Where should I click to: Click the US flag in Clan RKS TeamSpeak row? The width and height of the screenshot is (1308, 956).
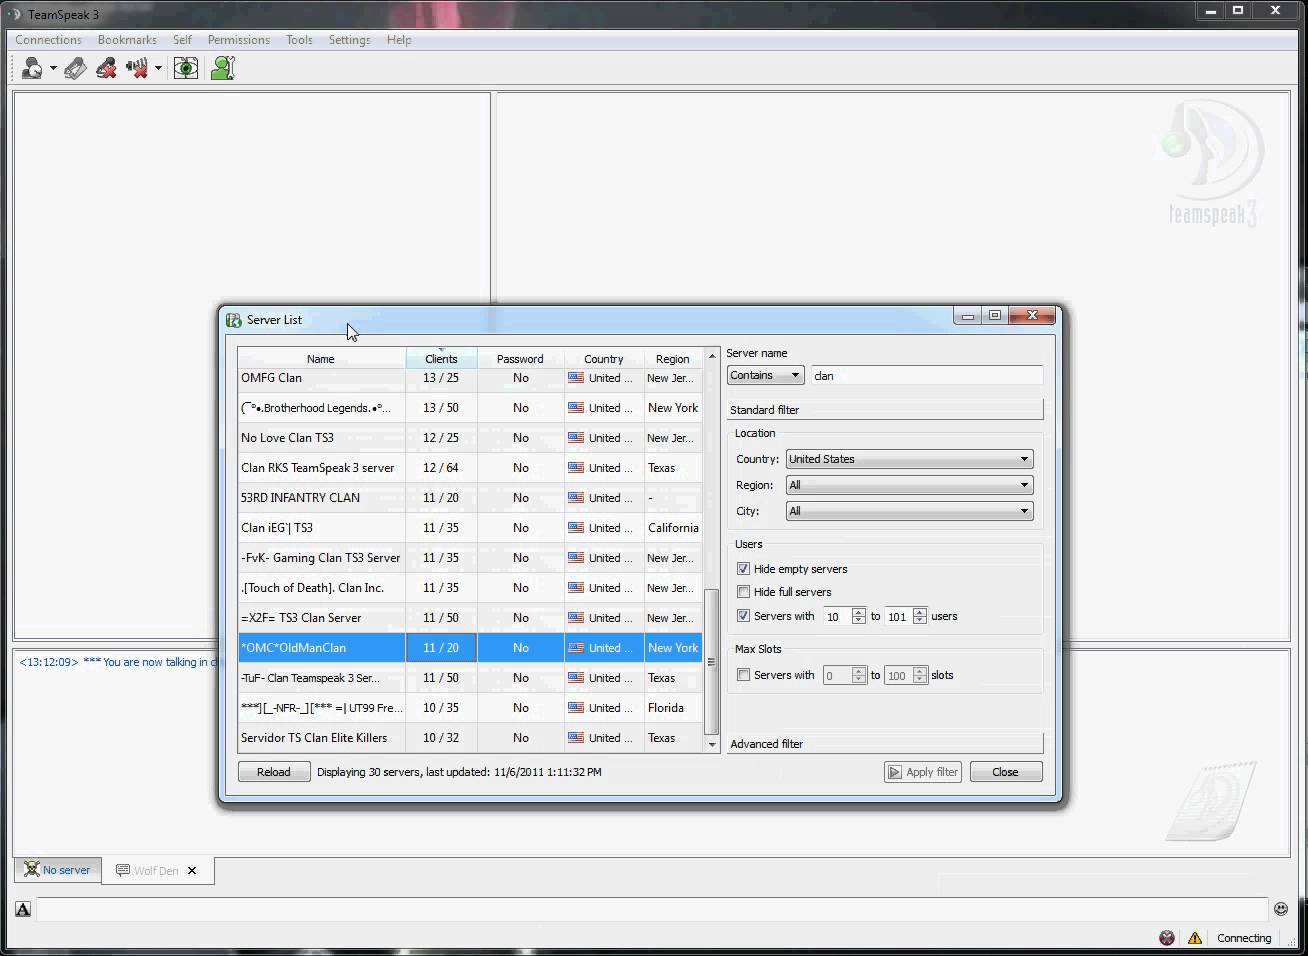click(576, 468)
